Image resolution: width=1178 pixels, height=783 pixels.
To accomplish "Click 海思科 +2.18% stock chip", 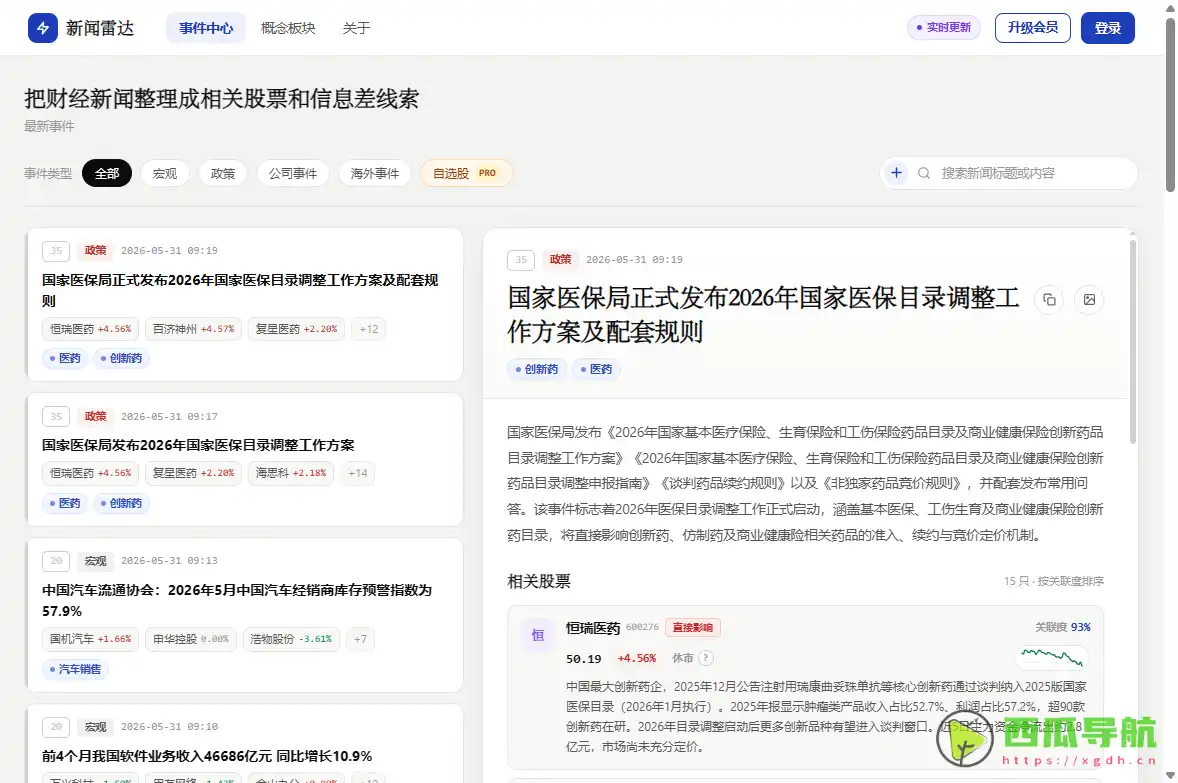I will click(291, 473).
